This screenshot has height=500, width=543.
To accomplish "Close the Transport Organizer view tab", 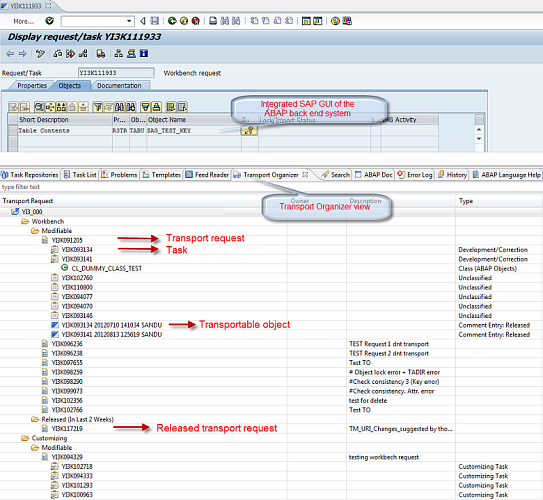I will click(305, 175).
